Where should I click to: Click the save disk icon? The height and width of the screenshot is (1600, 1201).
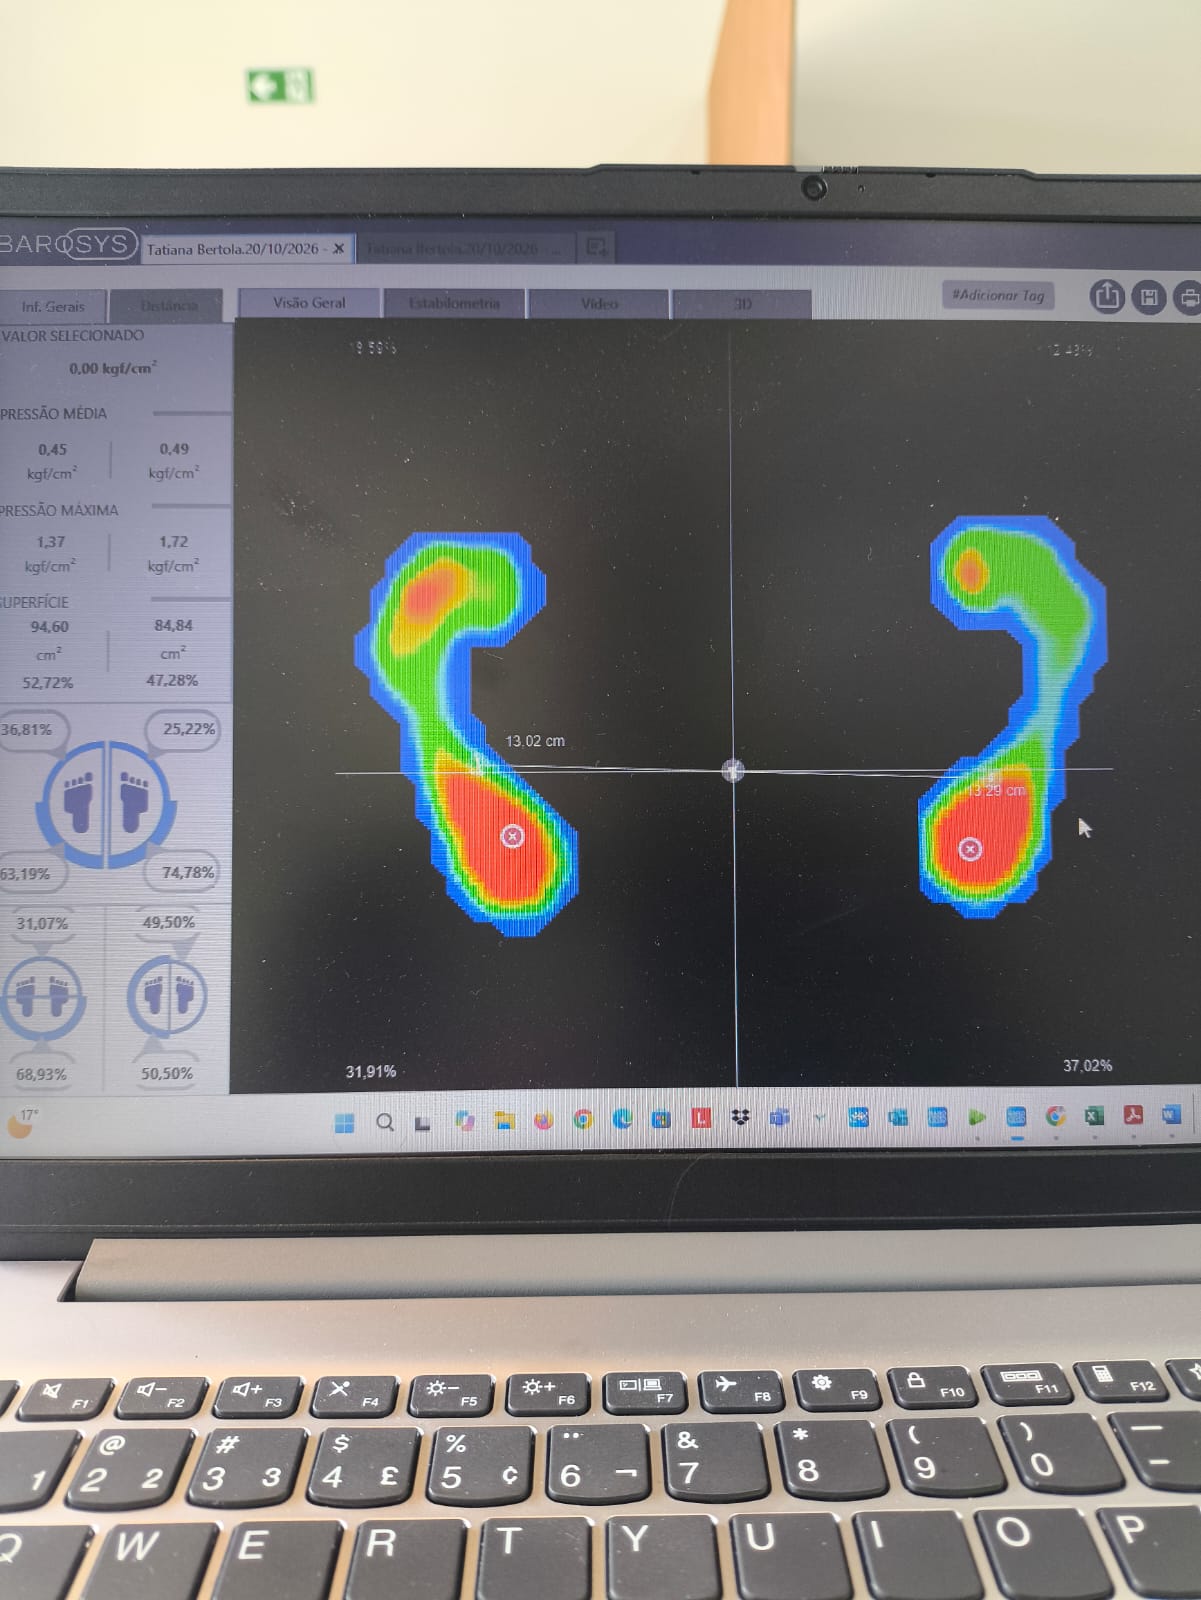1149,297
